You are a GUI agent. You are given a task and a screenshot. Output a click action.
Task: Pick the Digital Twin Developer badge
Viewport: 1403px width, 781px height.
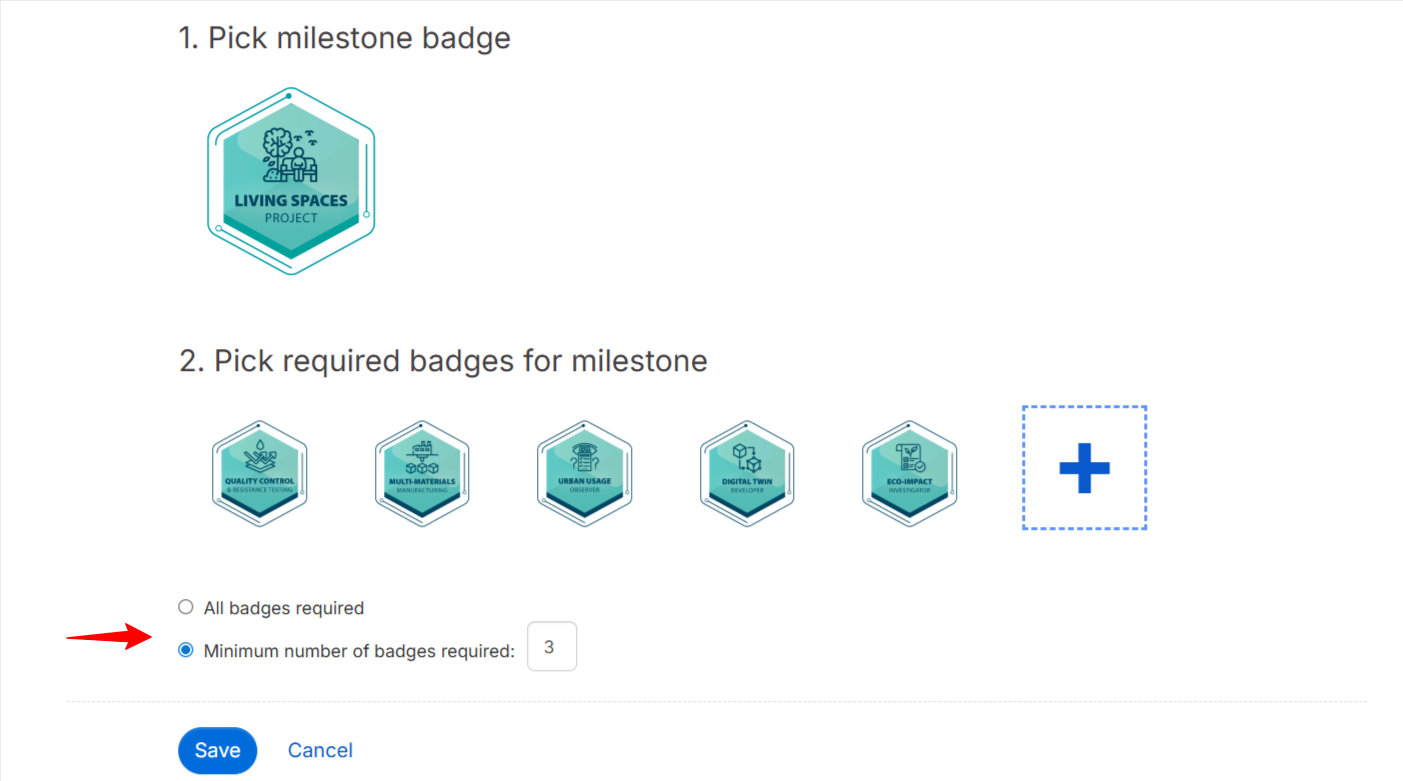click(x=747, y=473)
